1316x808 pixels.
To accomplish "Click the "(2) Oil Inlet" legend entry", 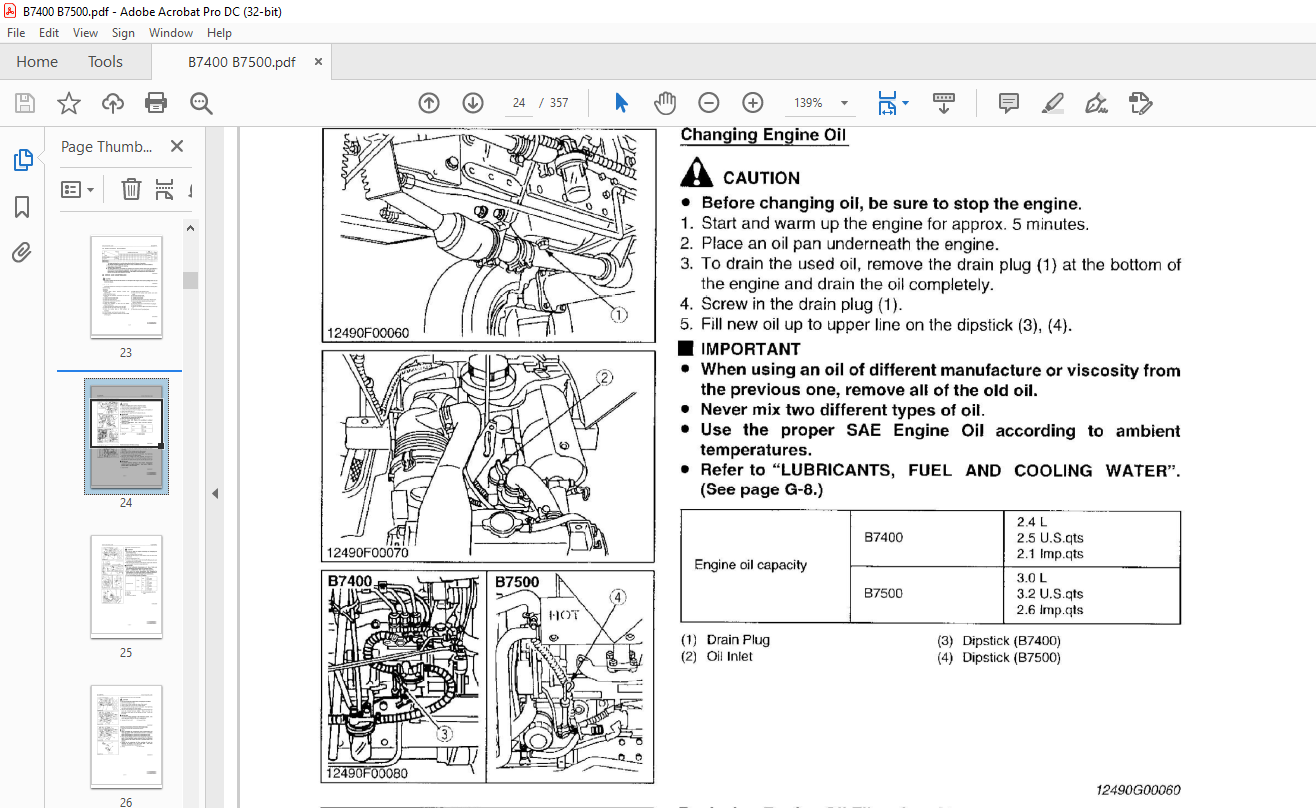I will coord(717,657).
